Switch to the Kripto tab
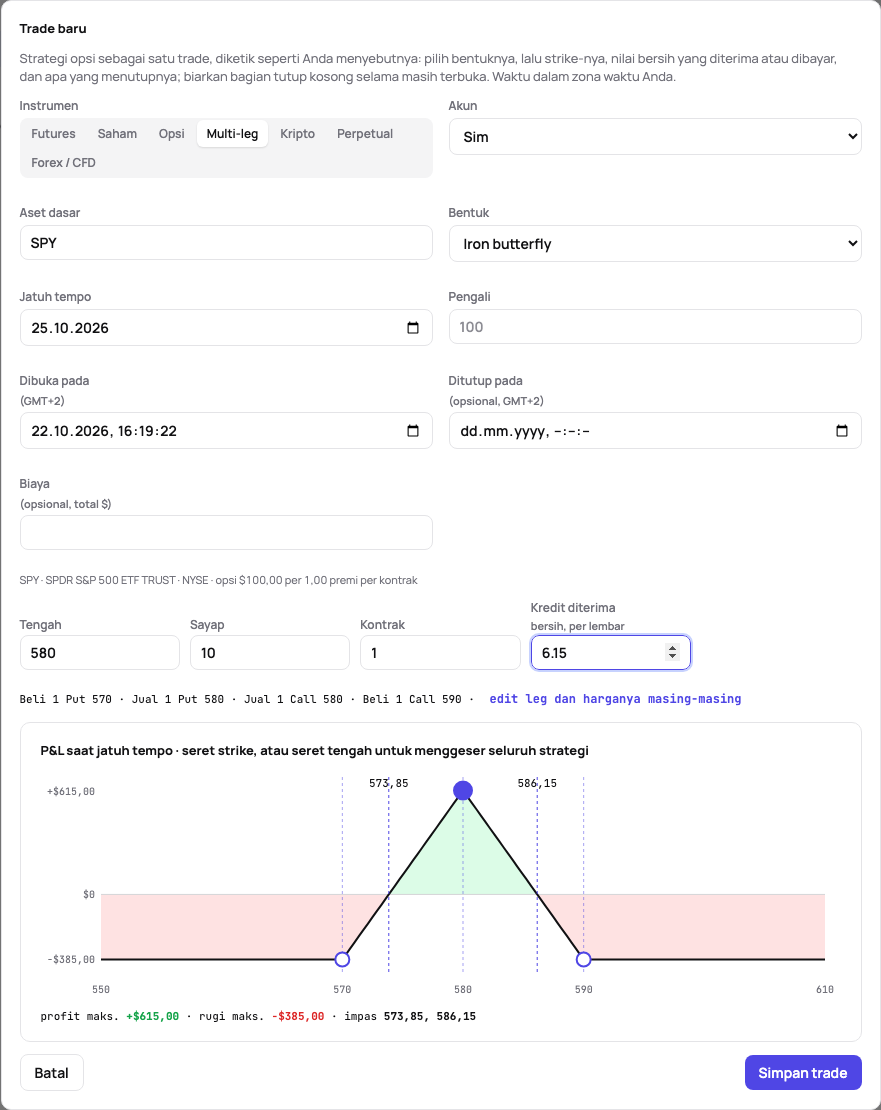 tap(297, 134)
